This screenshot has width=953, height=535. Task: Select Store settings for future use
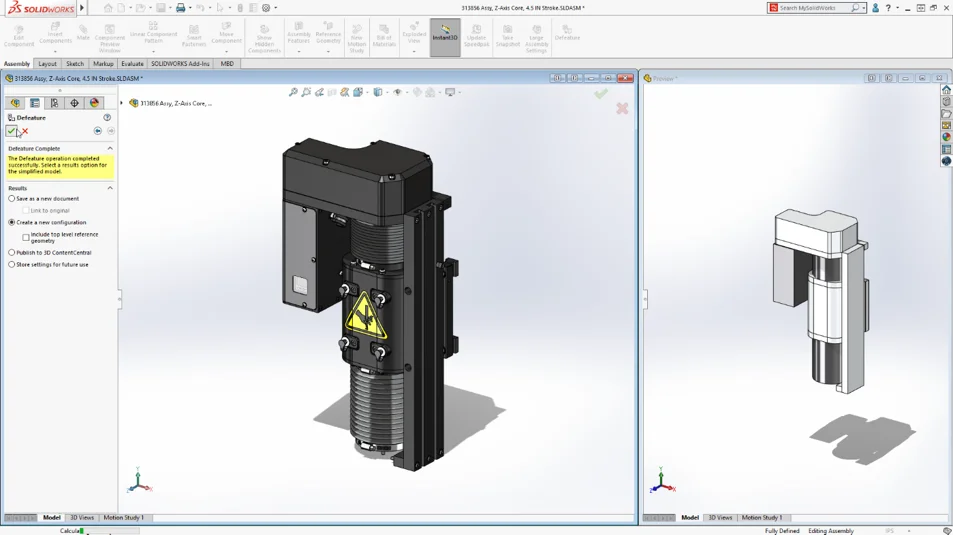[12, 265]
